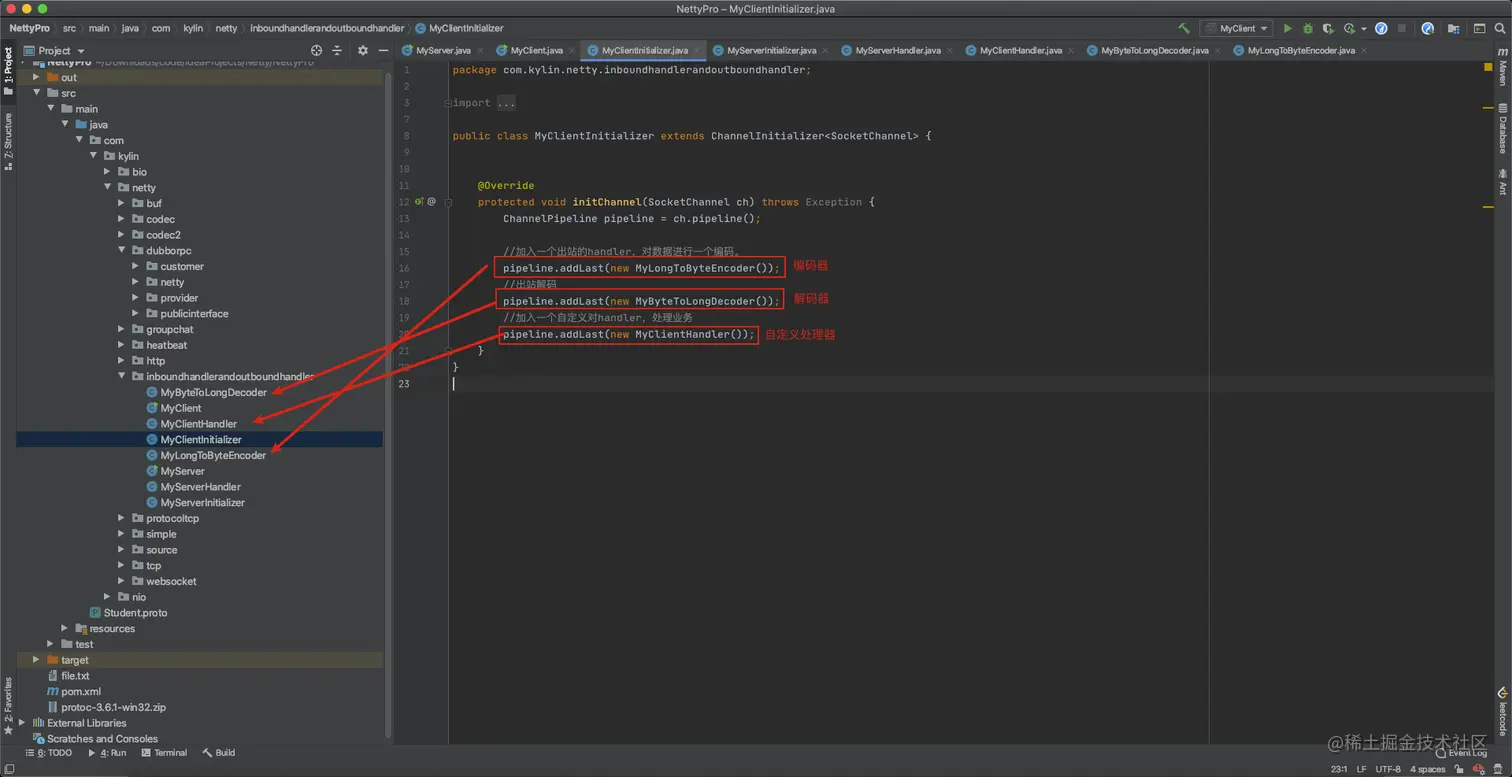Open the Terminal tool window

point(164,753)
